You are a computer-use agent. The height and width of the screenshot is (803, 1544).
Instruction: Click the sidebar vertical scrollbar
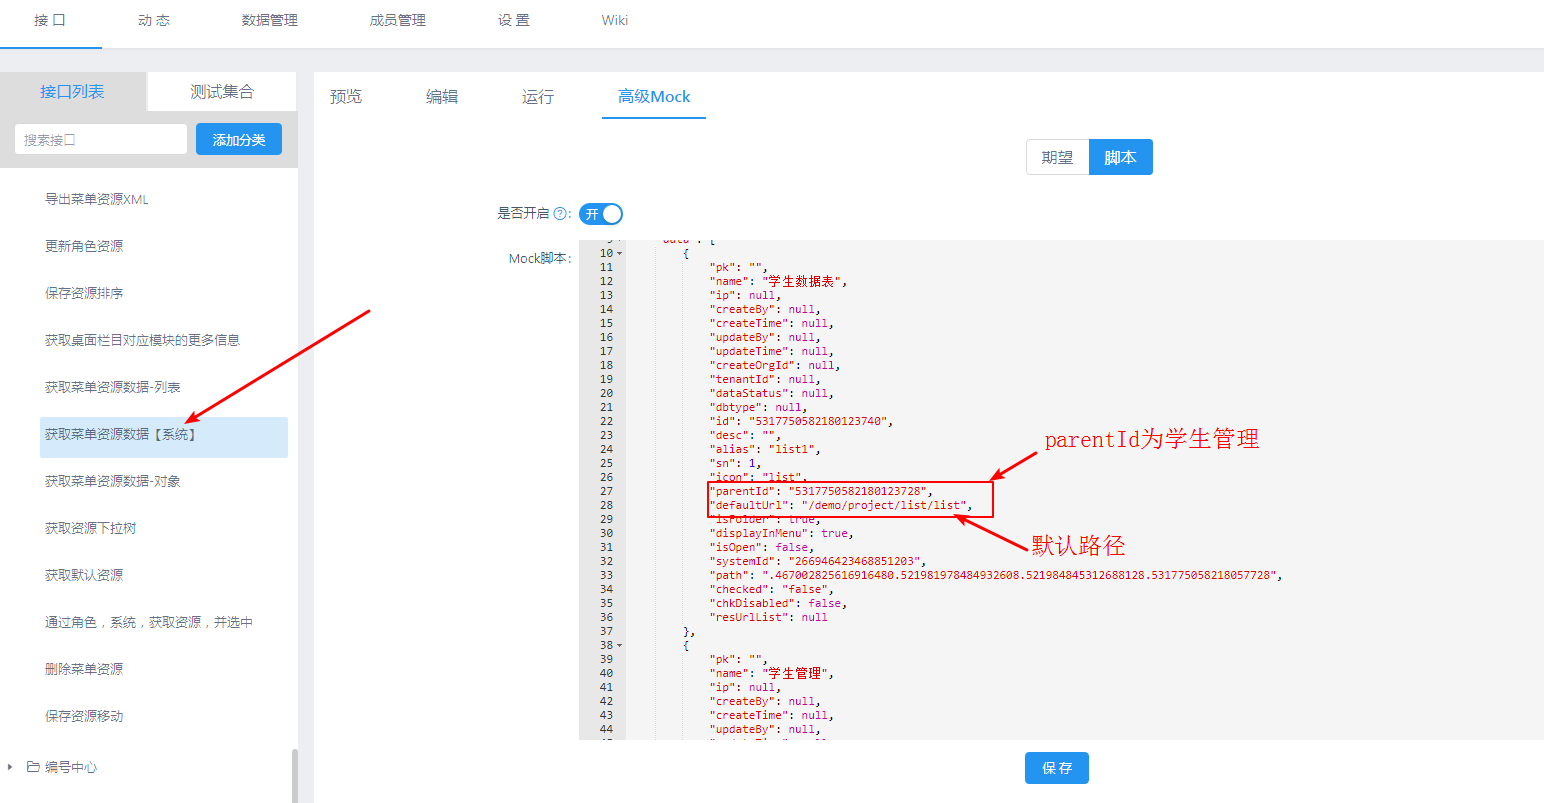click(x=294, y=775)
